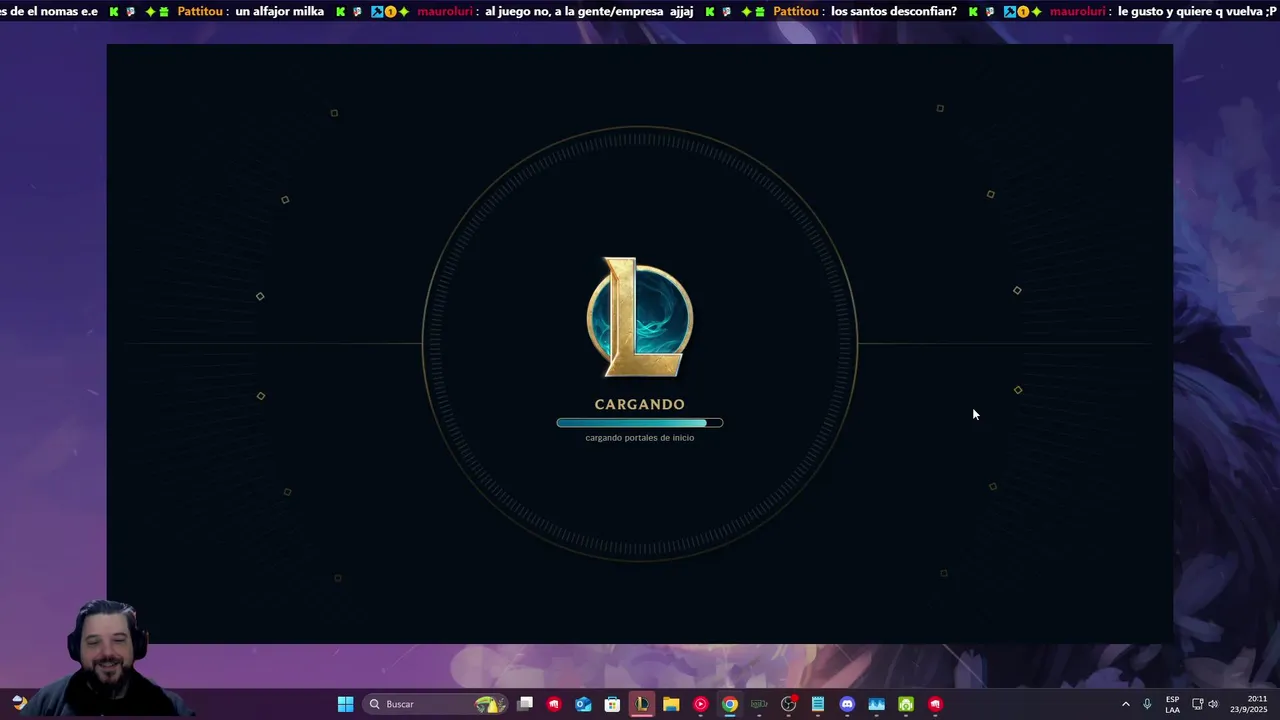The width and height of the screenshot is (1280, 720).
Task: Click 'cargando portales de inicio' status text
Action: click(x=640, y=438)
